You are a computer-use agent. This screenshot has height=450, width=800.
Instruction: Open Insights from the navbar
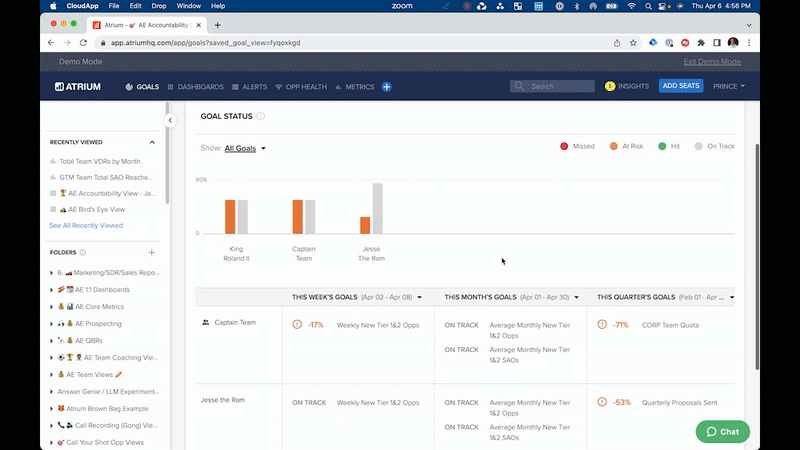[627, 86]
